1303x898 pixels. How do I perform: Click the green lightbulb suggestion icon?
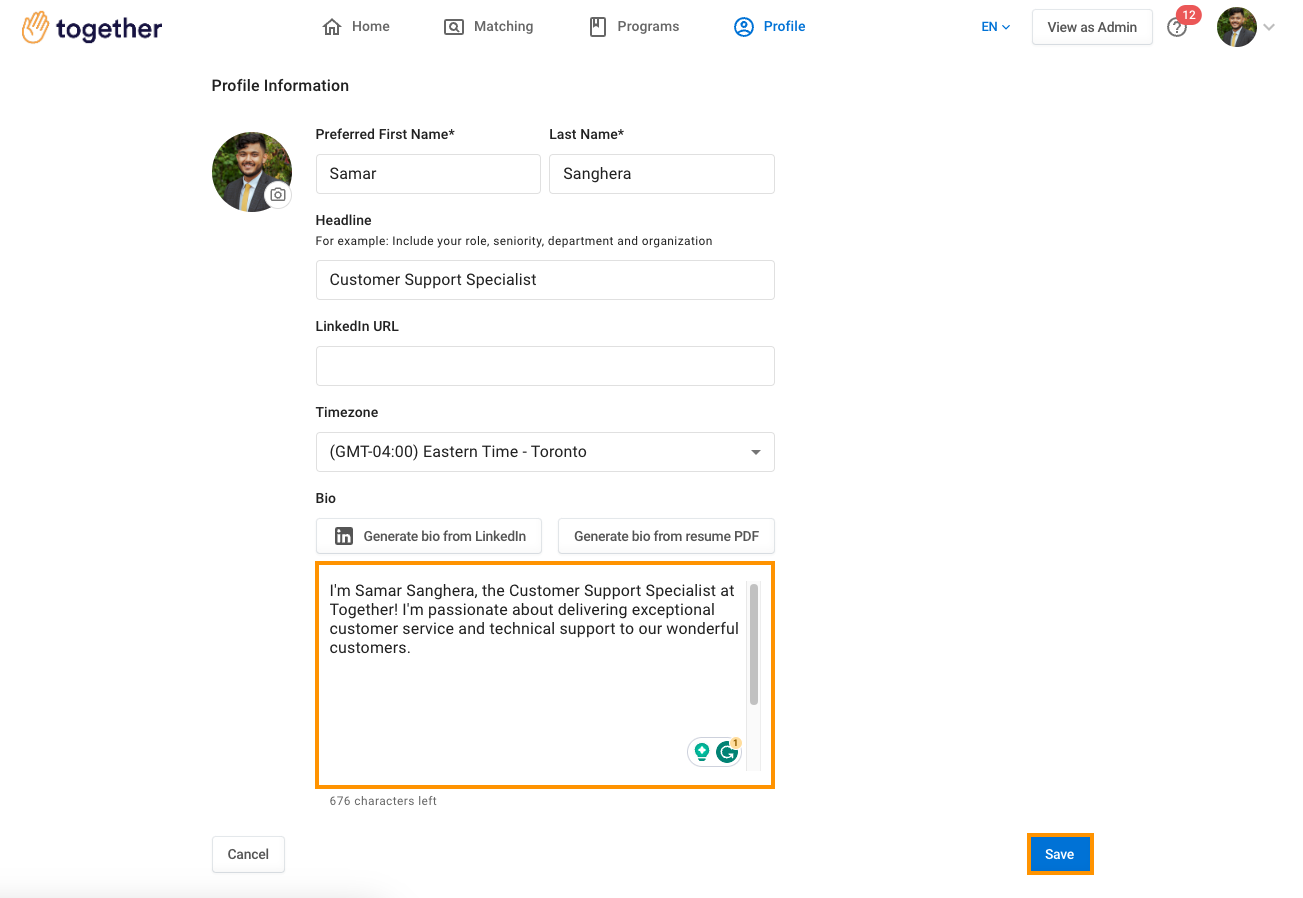pyautogui.click(x=702, y=751)
